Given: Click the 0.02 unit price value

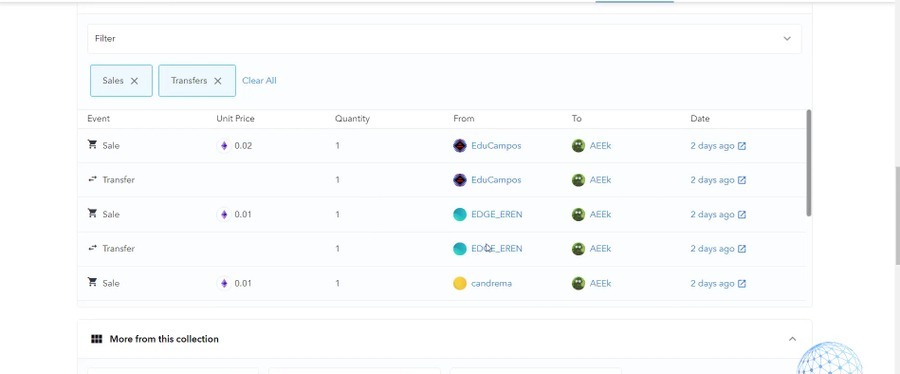Looking at the screenshot, I should 243,146.
